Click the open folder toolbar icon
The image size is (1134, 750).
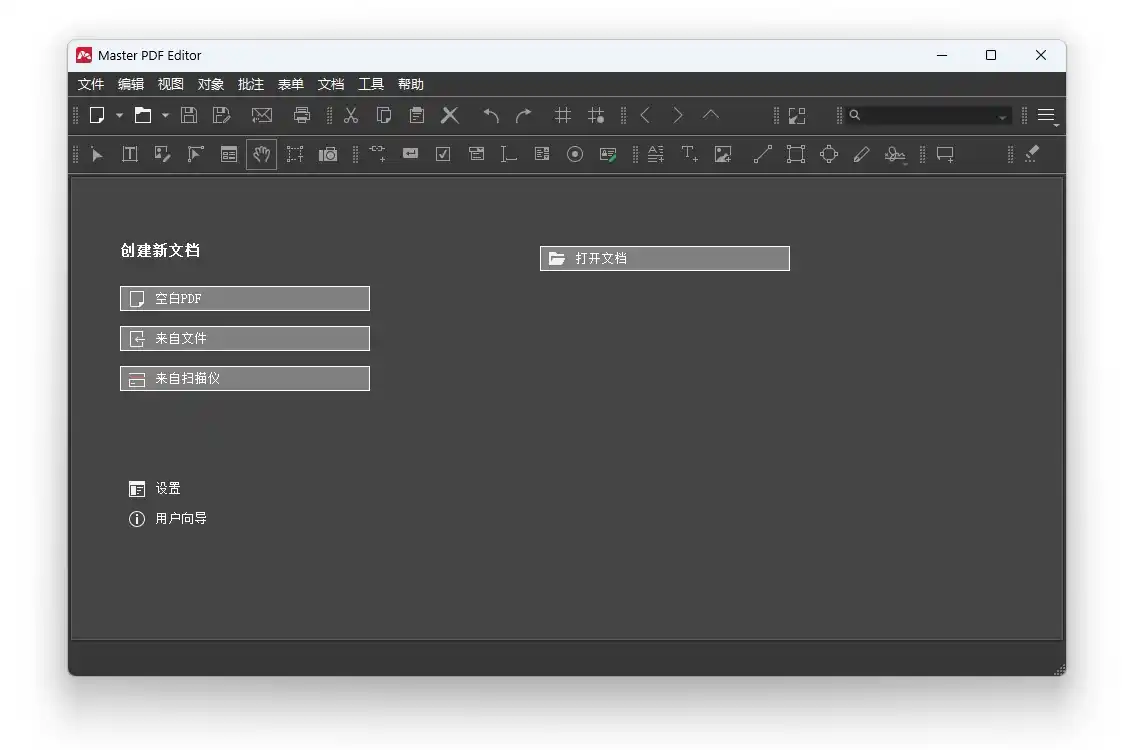tap(143, 115)
